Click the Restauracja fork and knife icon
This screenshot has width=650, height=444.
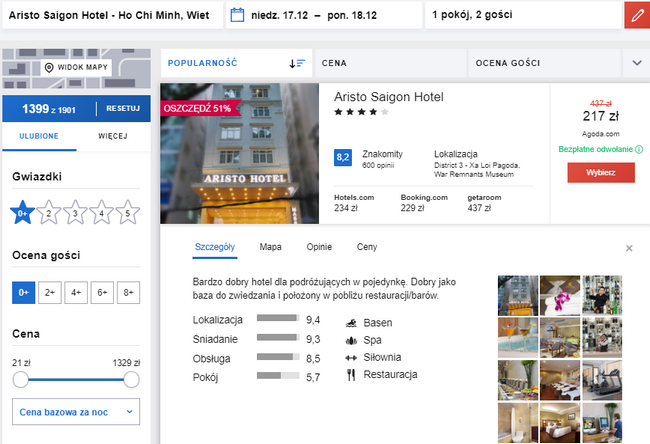pos(351,375)
